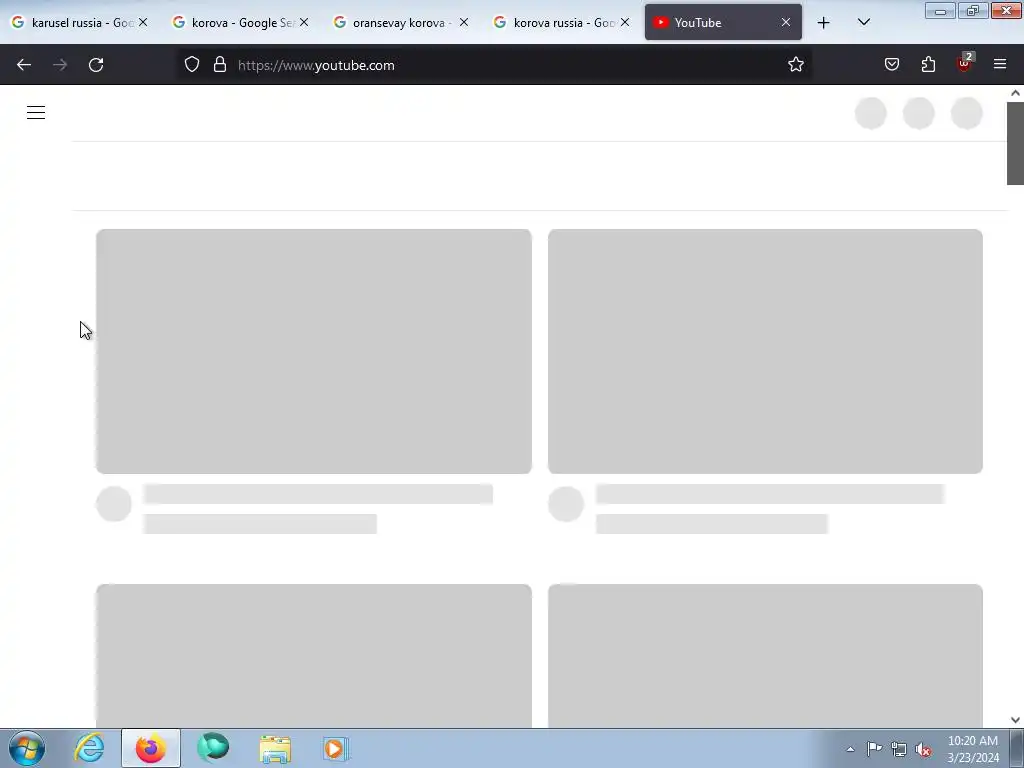Open the uBlock Origin extension icon

pos(965,63)
